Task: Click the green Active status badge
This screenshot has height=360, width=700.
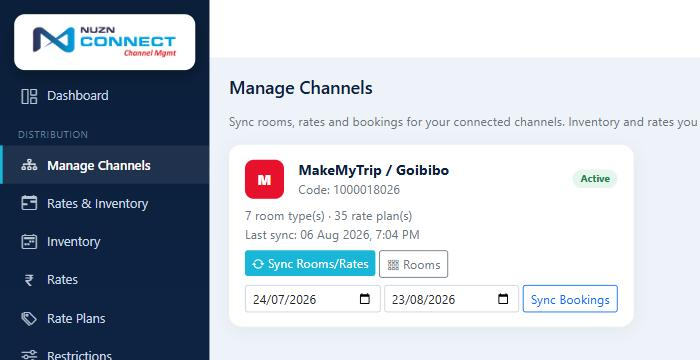Action: 595,179
